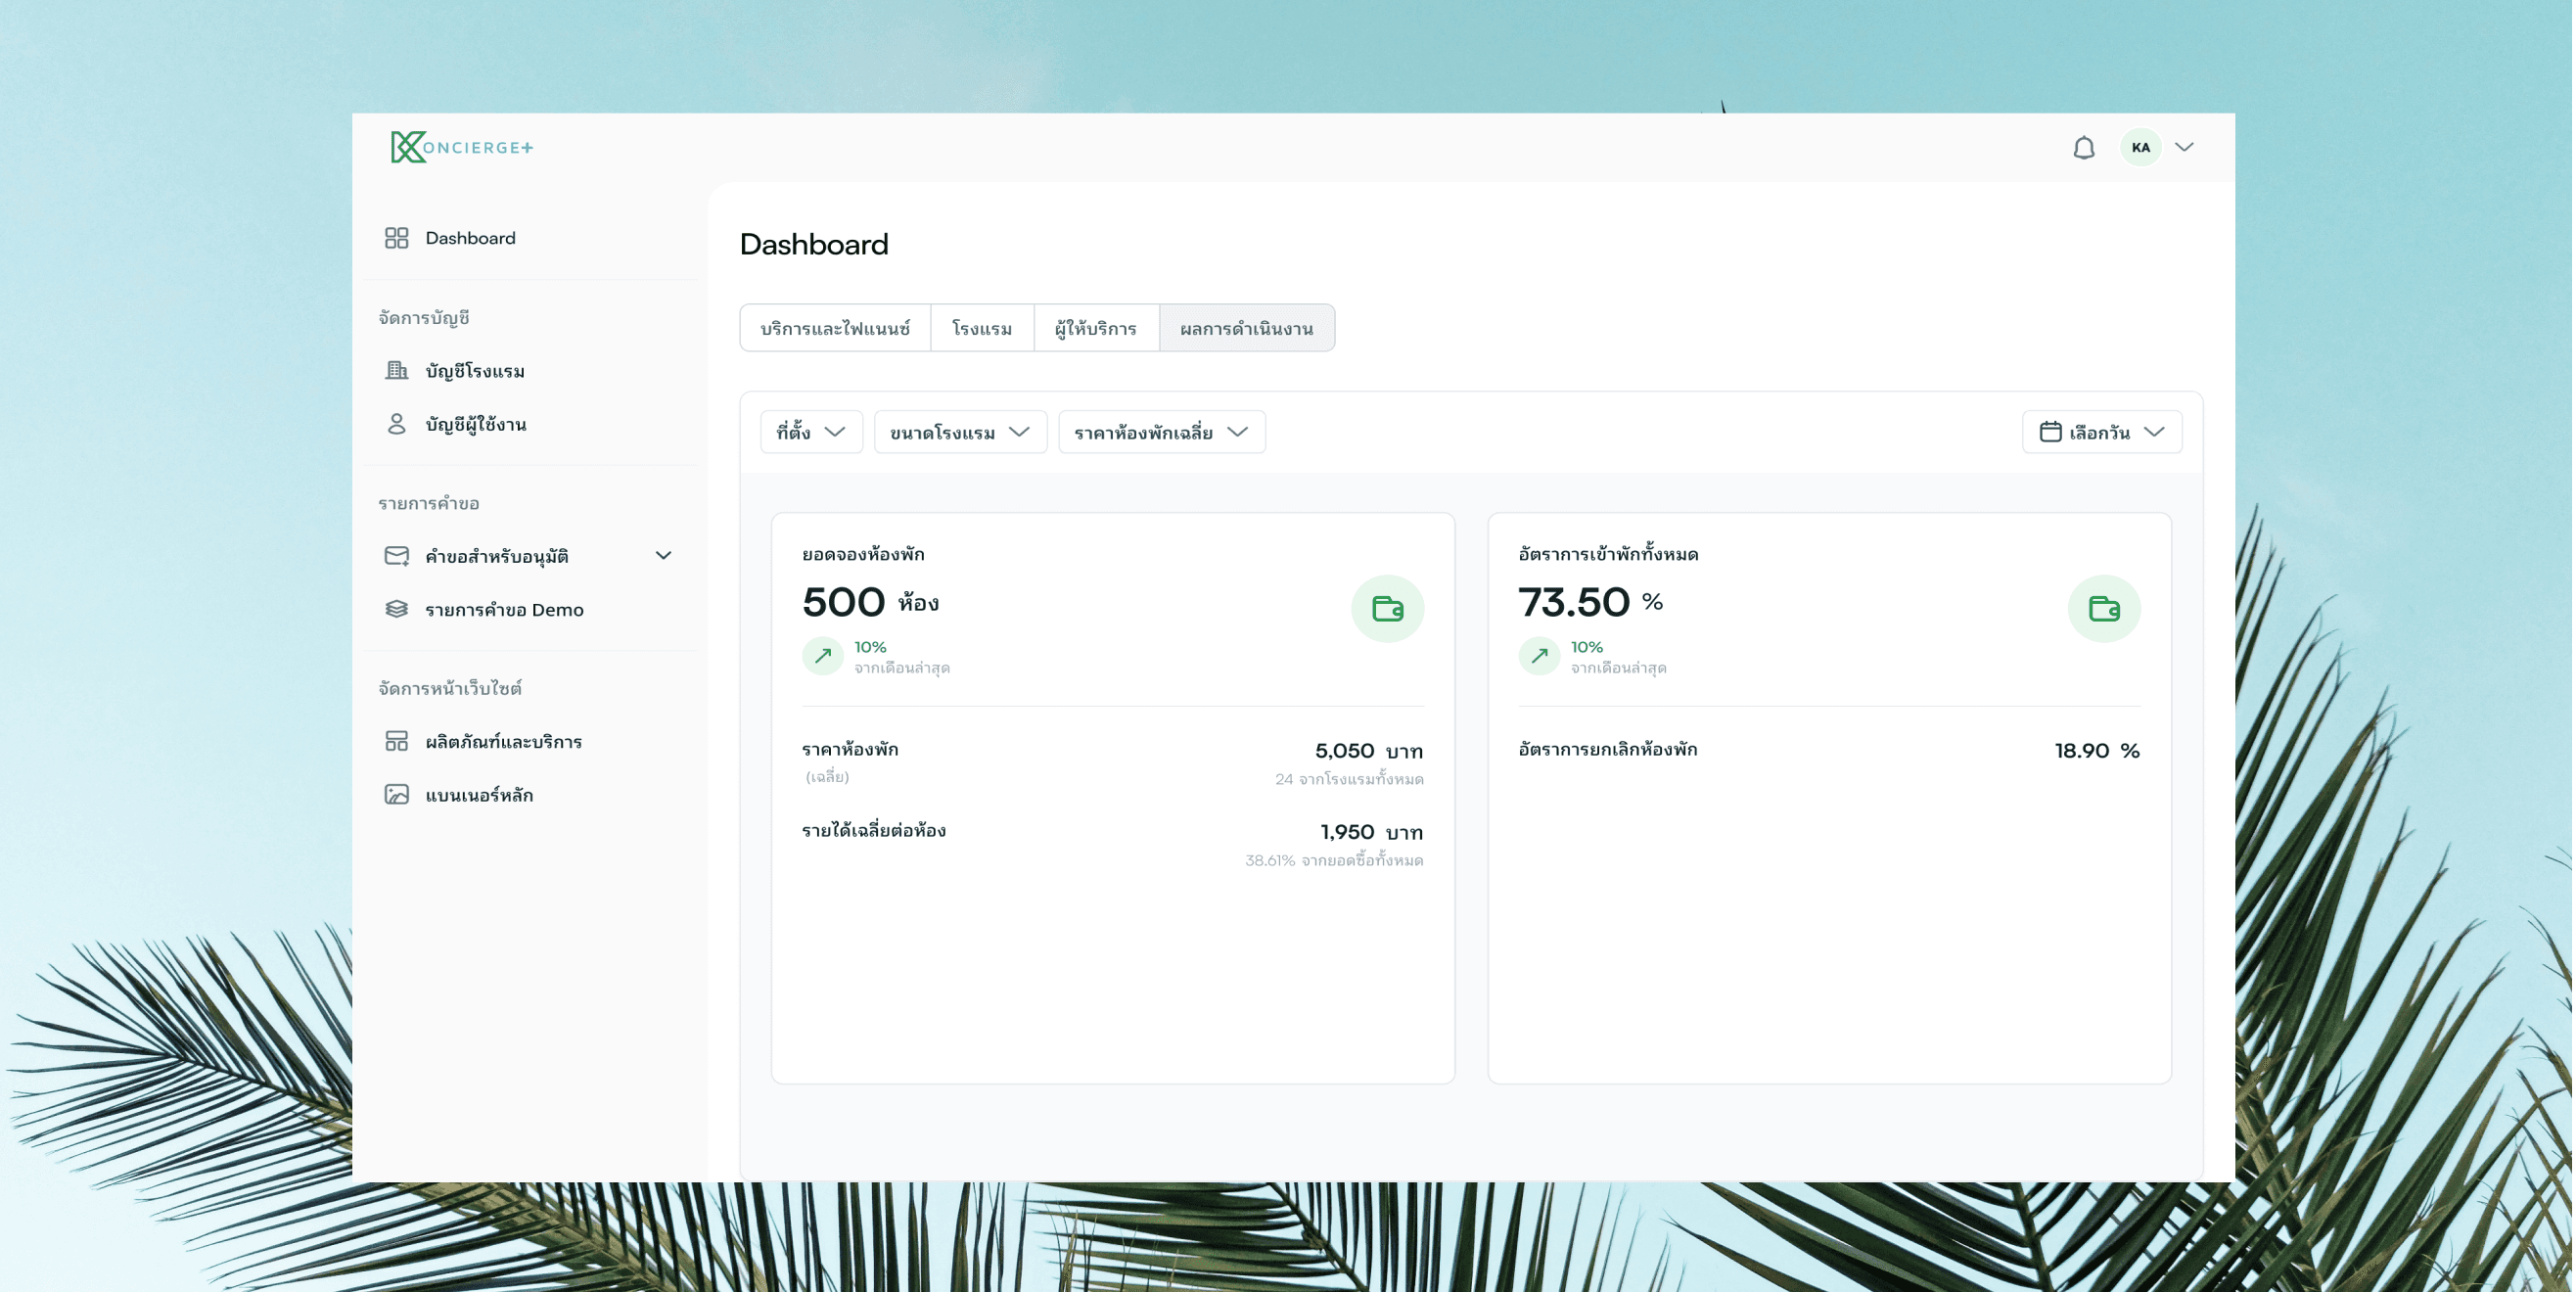Click the Koncierge+ logo
This screenshot has height=1292, width=2576.
pos(461,147)
